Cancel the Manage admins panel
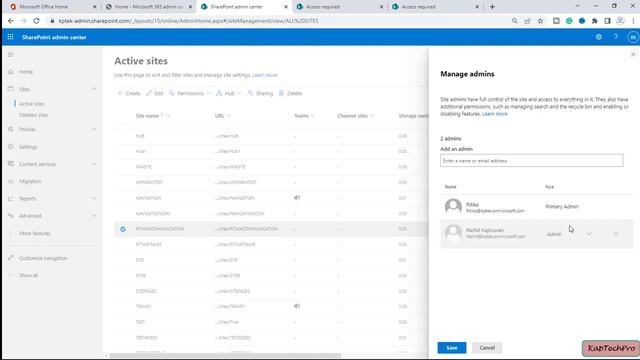640x360 pixels. click(487, 348)
